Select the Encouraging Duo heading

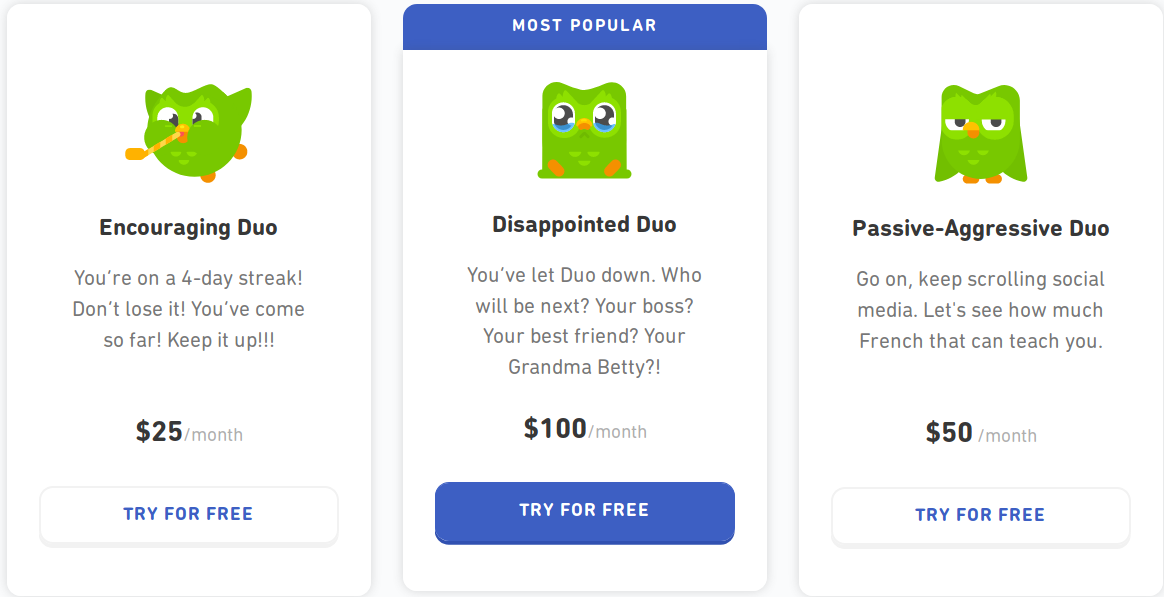[x=188, y=228]
